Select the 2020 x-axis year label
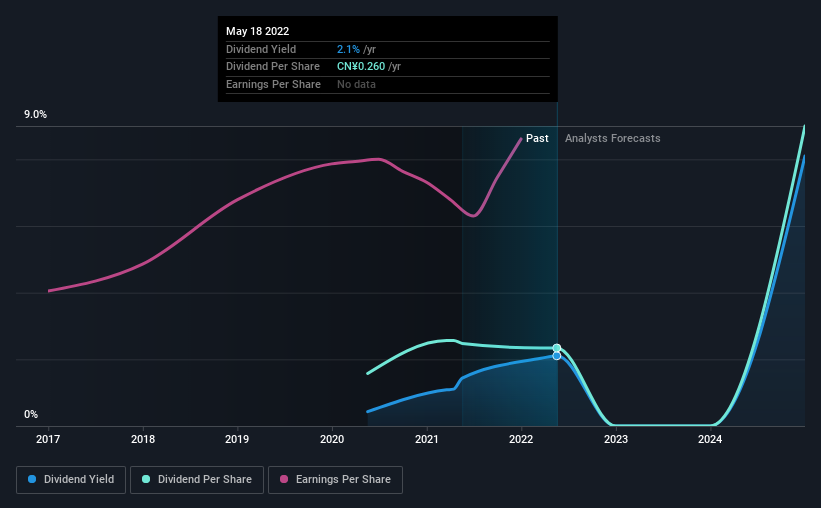The width and height of the screenshot is (821, 508). 332,439
